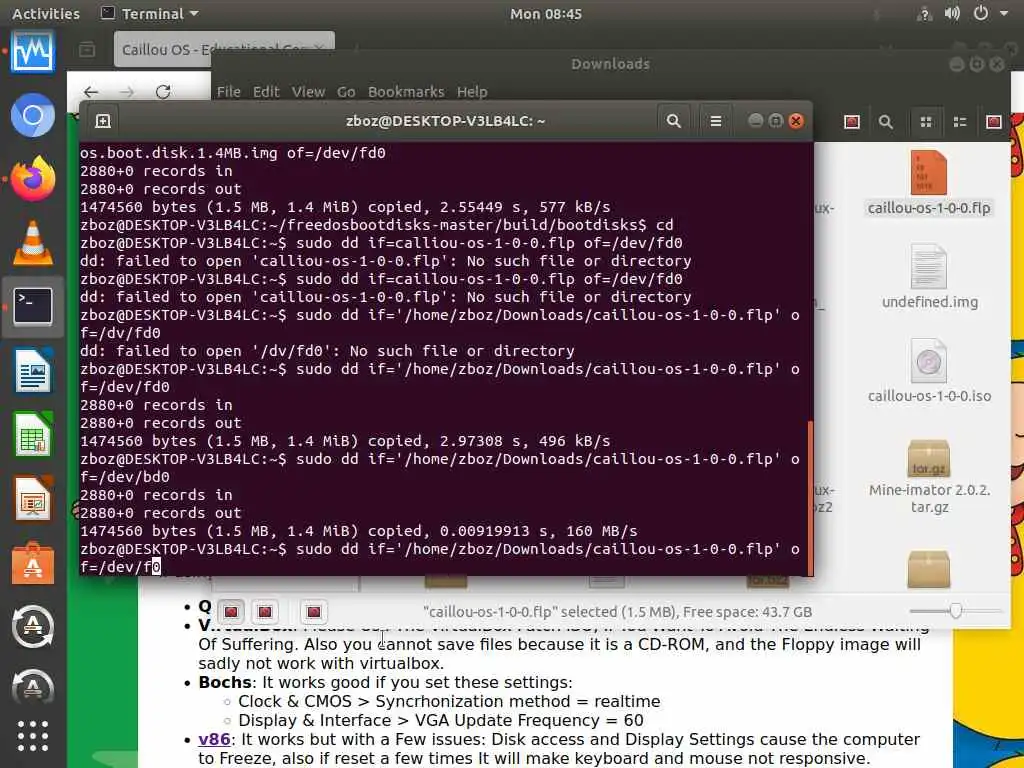The height and width of the screenshot is (768, 1024).
Task: Follow the v86 link on the webpage
Action: click(214, 739)
